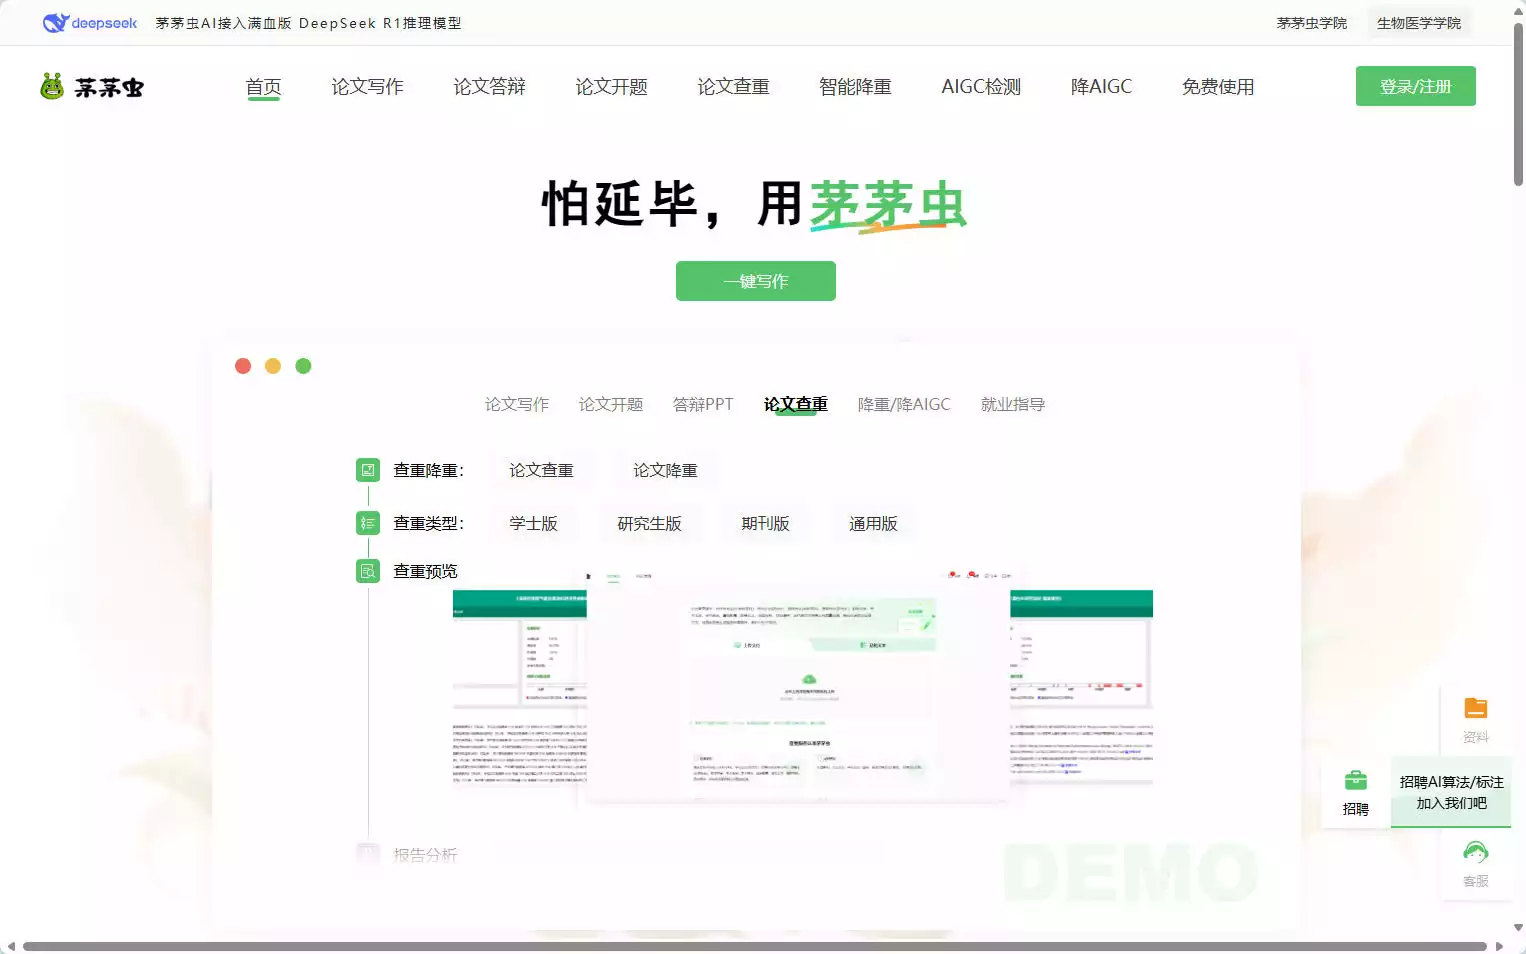Click the 查重降重 step icon
The height and width of the screenshot is (954, 1526).
tap(368, 470)
